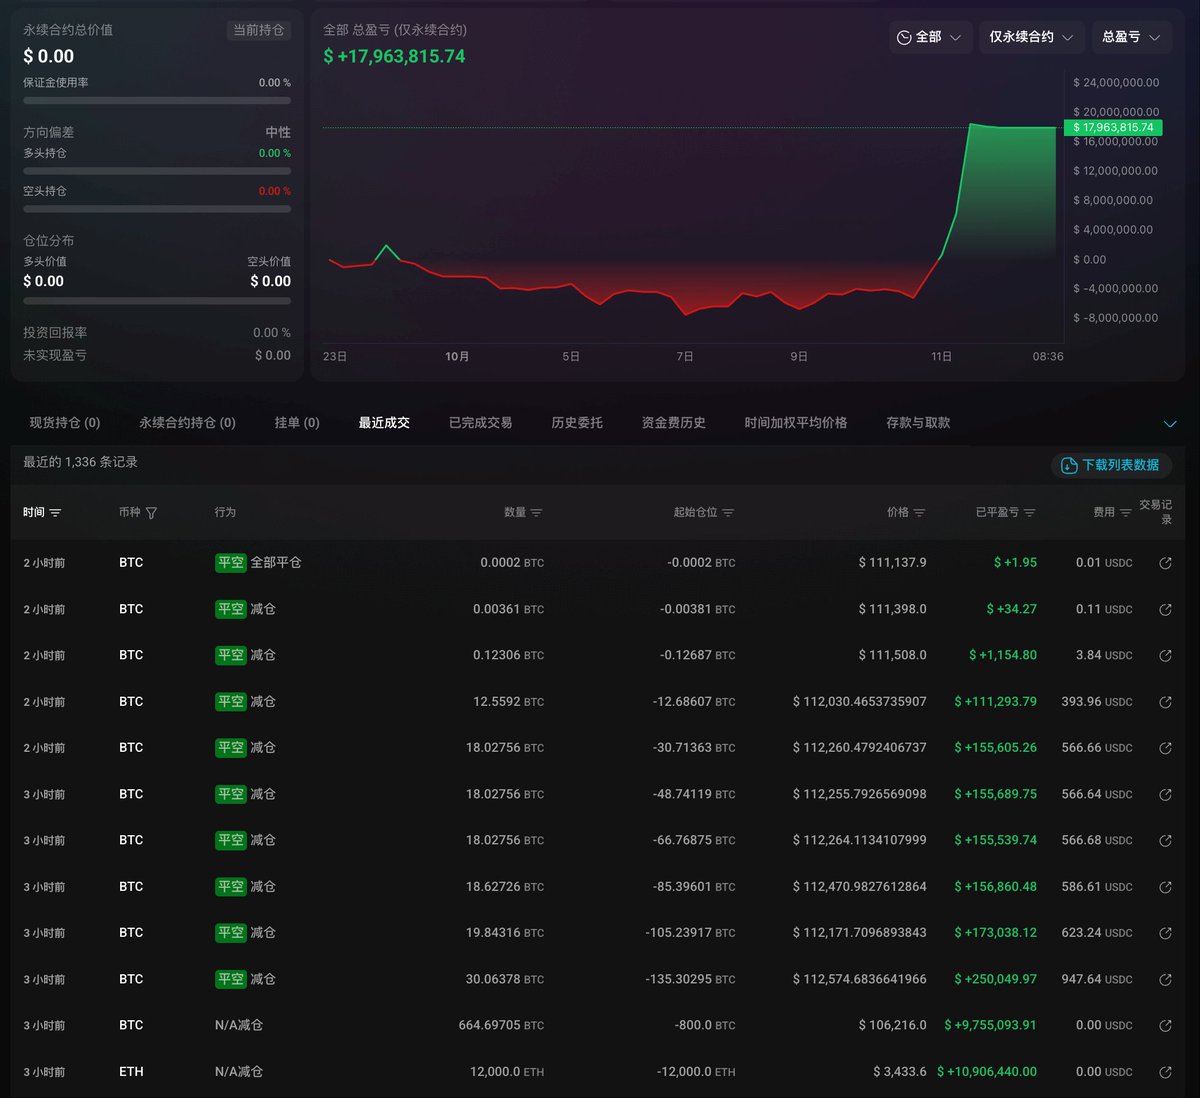Open transaction record for 19.84316 BTC trade

(1165, 933)
